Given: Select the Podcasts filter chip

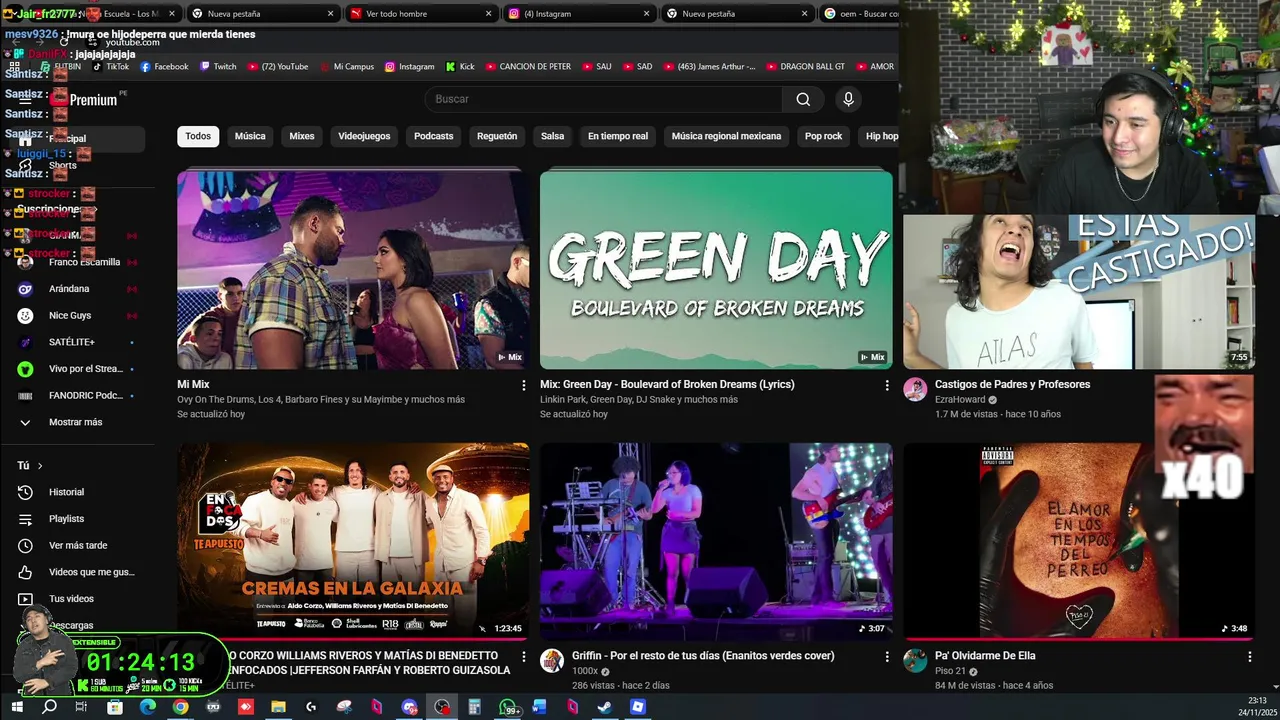Looking at the screenshot, I should pos(434,136).
